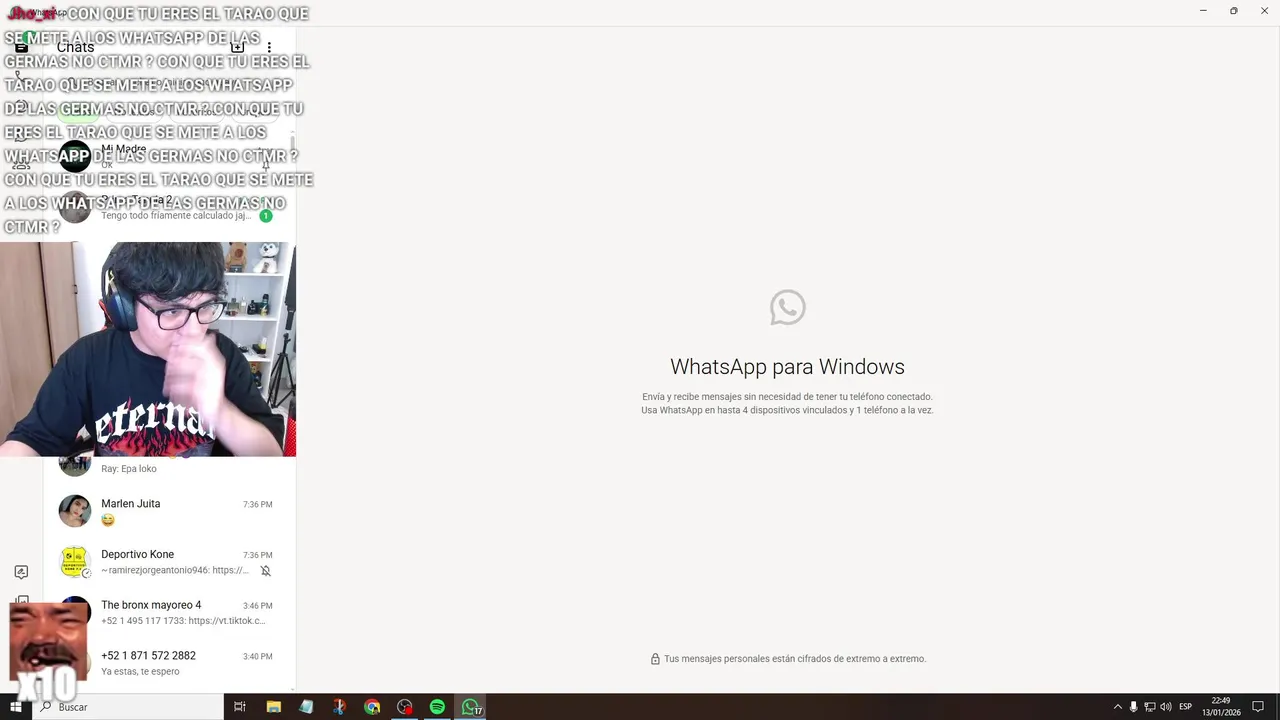Image resolution: width=1280 pixels, height=720 pixels.
Task: Click the end-to-end encryption notice text
Action: [x=795, y=659]
